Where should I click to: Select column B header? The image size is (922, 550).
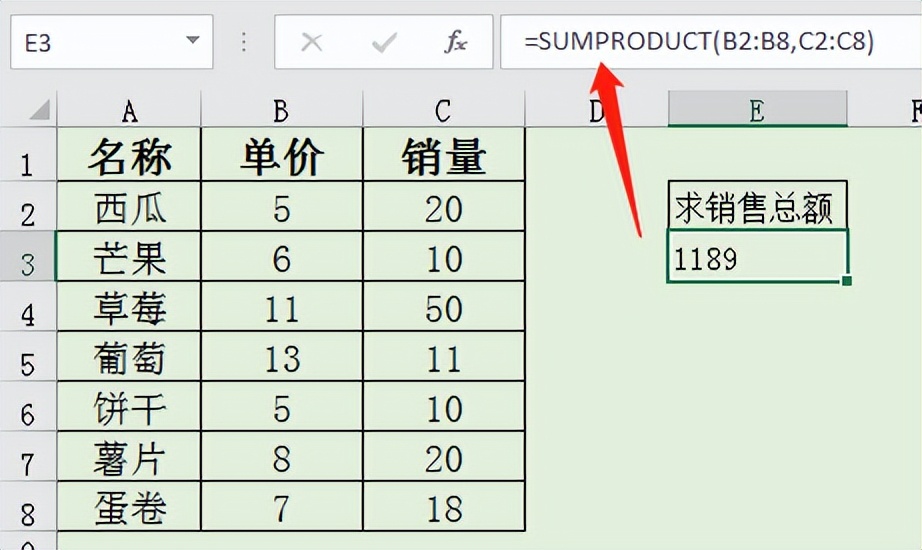point(281,110)
